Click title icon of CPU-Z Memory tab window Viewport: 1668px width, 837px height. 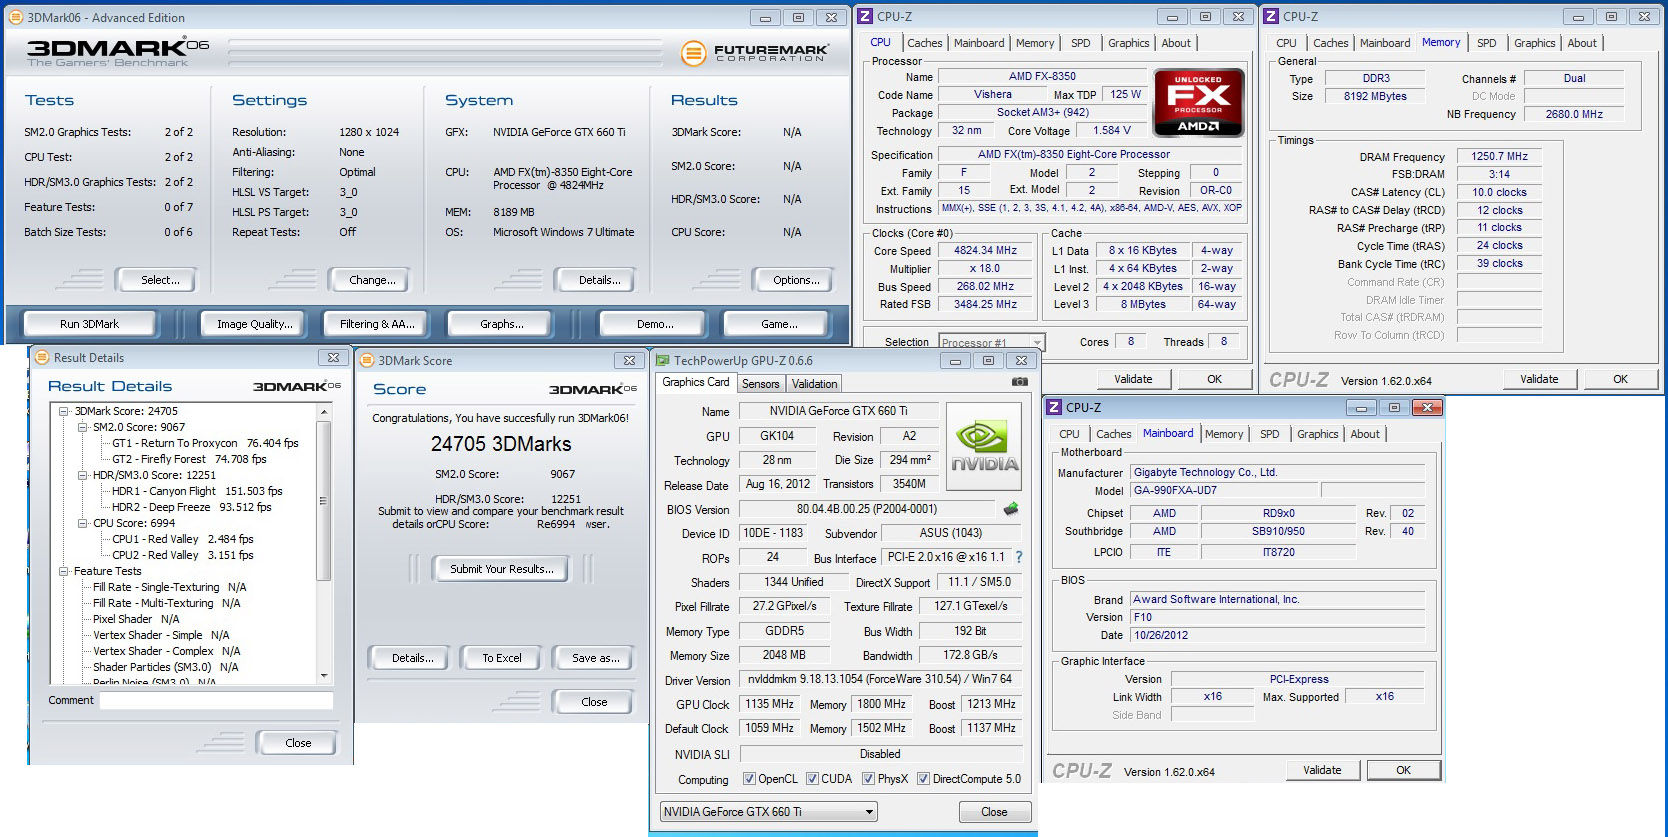pos(1272,16)
